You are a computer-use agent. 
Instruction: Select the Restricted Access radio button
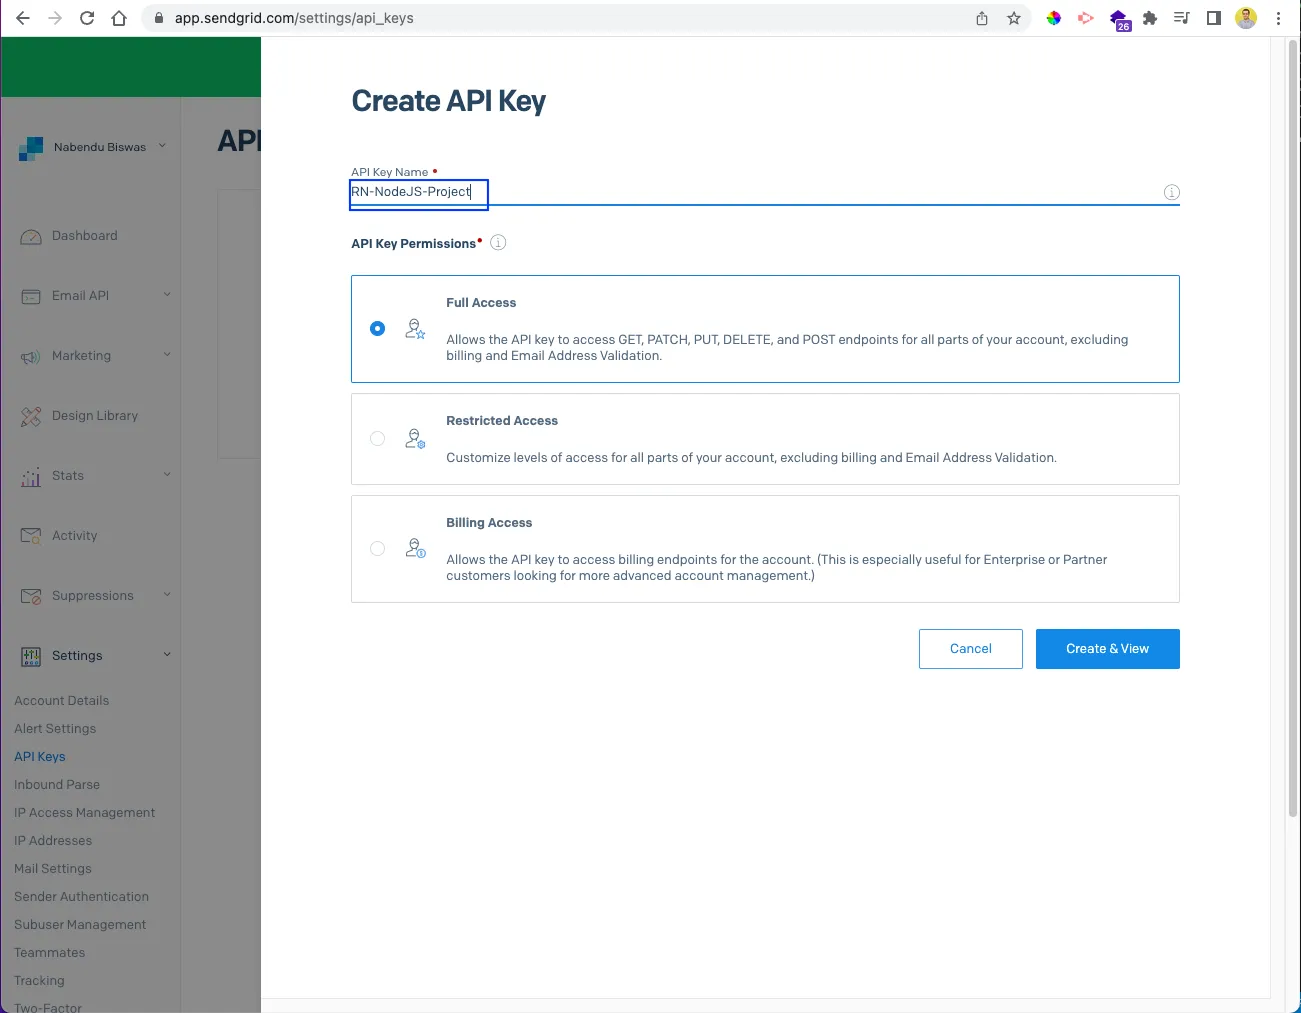click(x=377, y=438)
